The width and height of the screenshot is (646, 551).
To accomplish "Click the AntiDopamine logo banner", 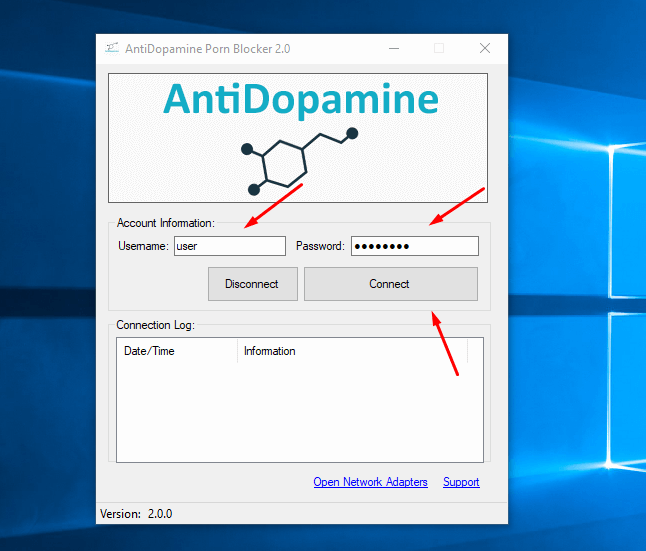I will click(x=298, y=138).
